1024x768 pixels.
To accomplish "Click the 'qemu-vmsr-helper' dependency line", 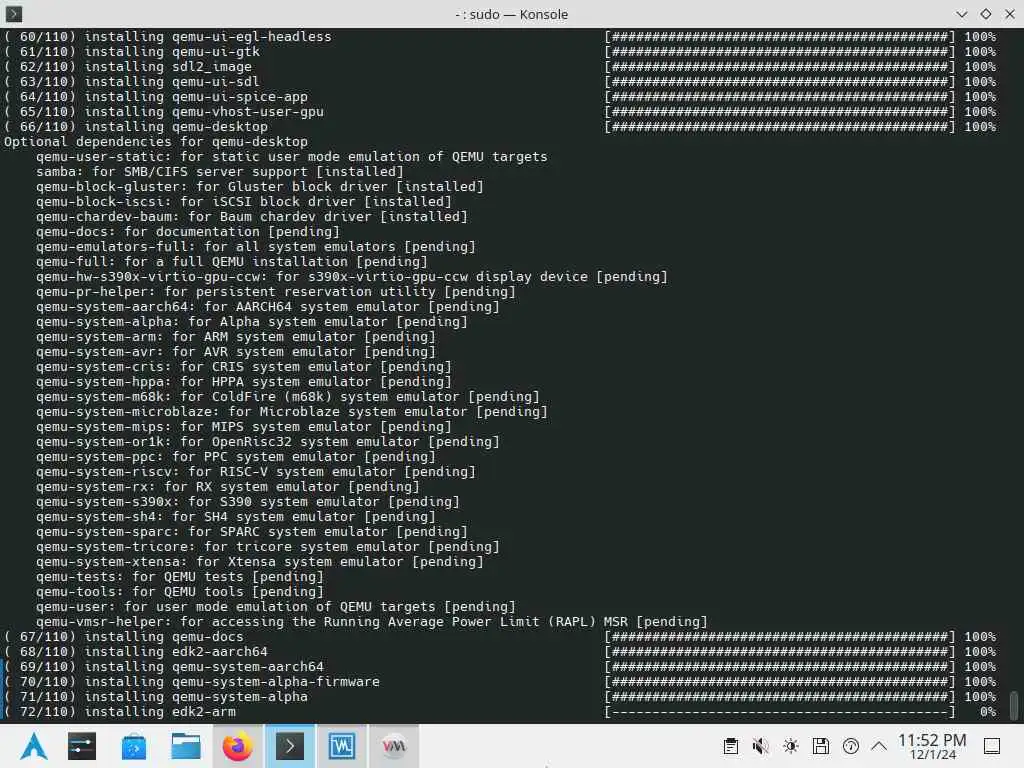I will click(x=372, y=622).
